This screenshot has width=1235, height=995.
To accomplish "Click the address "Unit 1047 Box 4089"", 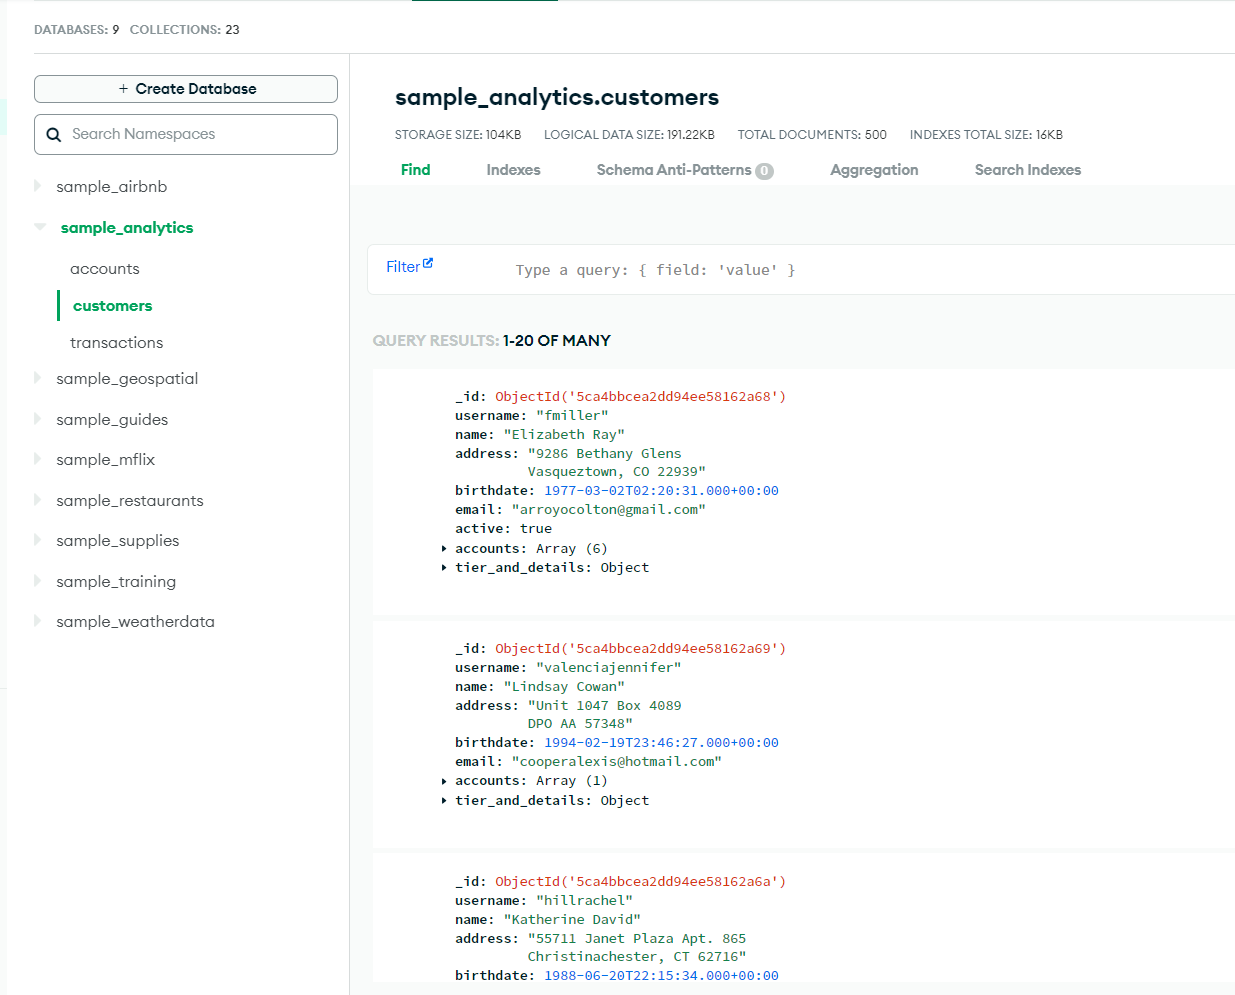I will click(x=604, y=705).
